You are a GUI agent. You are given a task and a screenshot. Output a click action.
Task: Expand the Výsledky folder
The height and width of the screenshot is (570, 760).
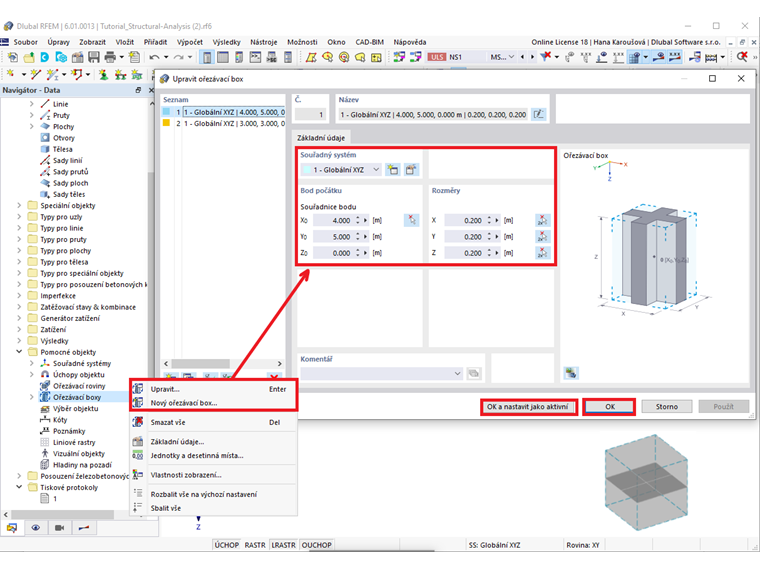[x=19, y=341]
